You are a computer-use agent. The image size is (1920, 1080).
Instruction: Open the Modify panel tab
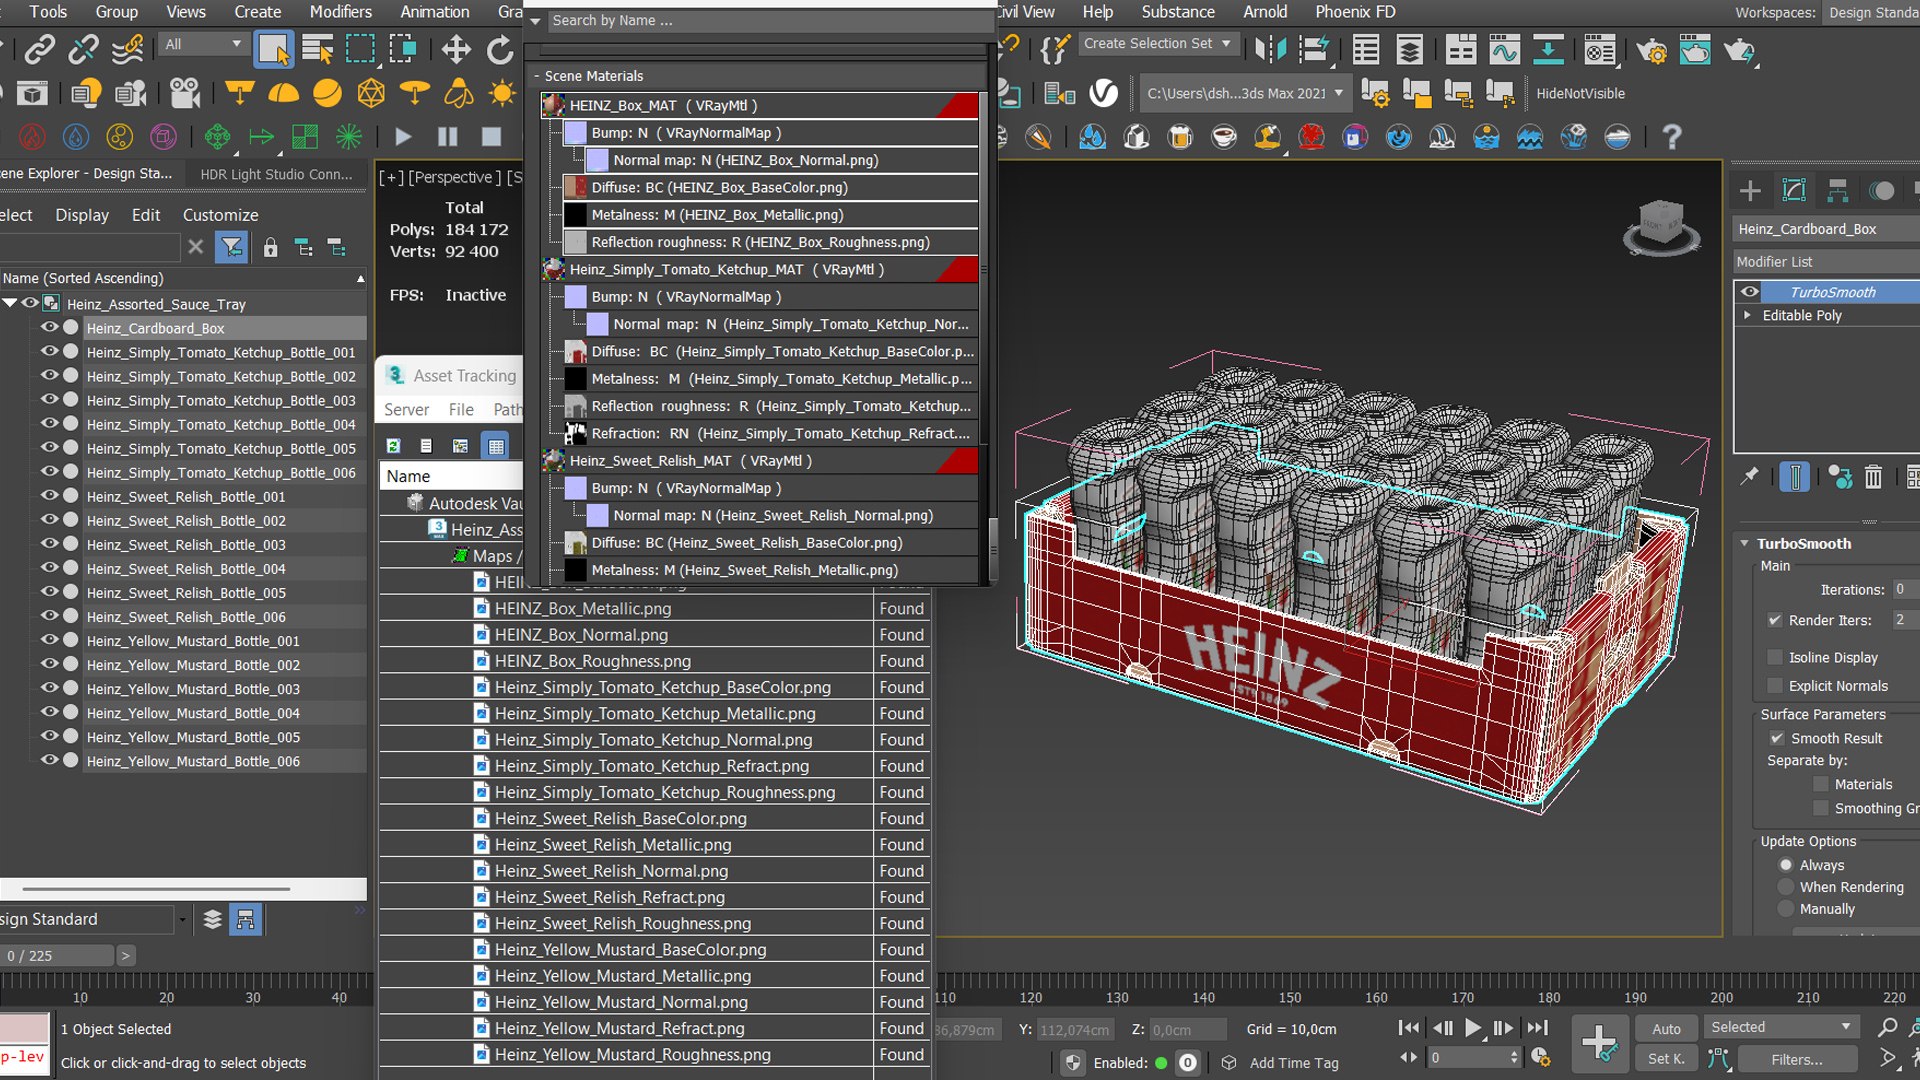(1794, 190)
